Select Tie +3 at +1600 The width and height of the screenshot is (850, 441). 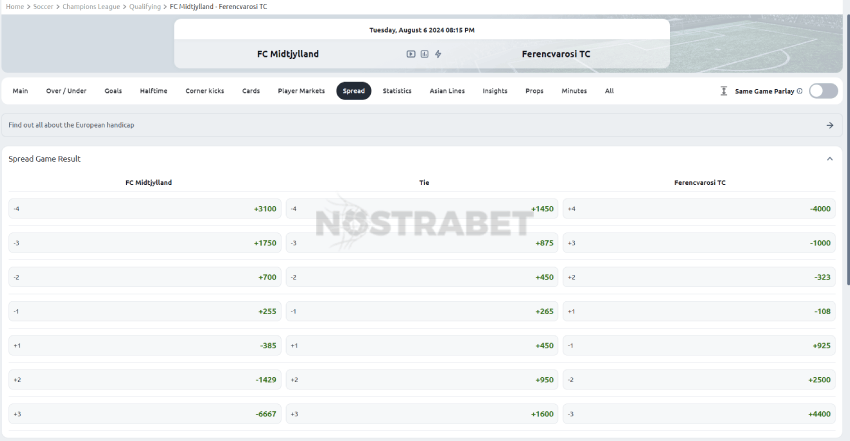point(422,413)
